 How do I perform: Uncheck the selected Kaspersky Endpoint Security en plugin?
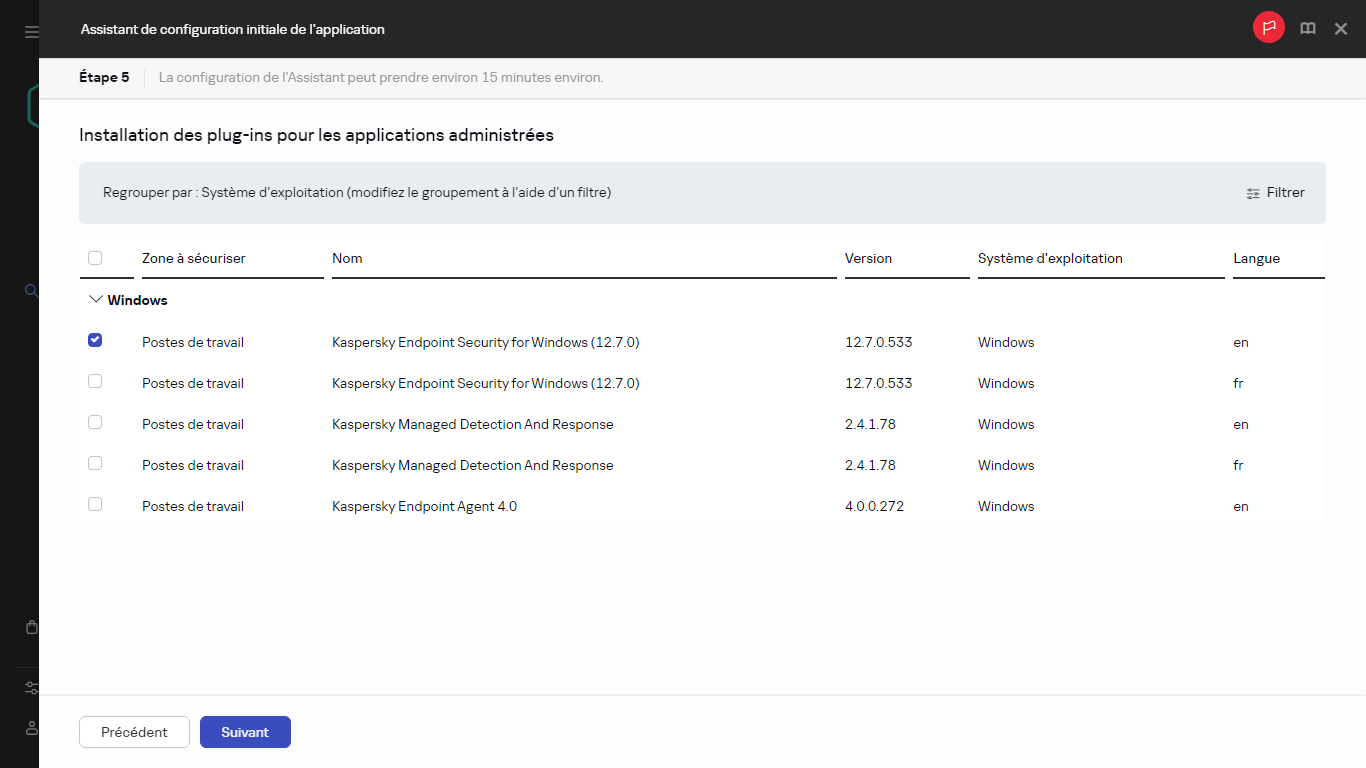tap(94, 340)
